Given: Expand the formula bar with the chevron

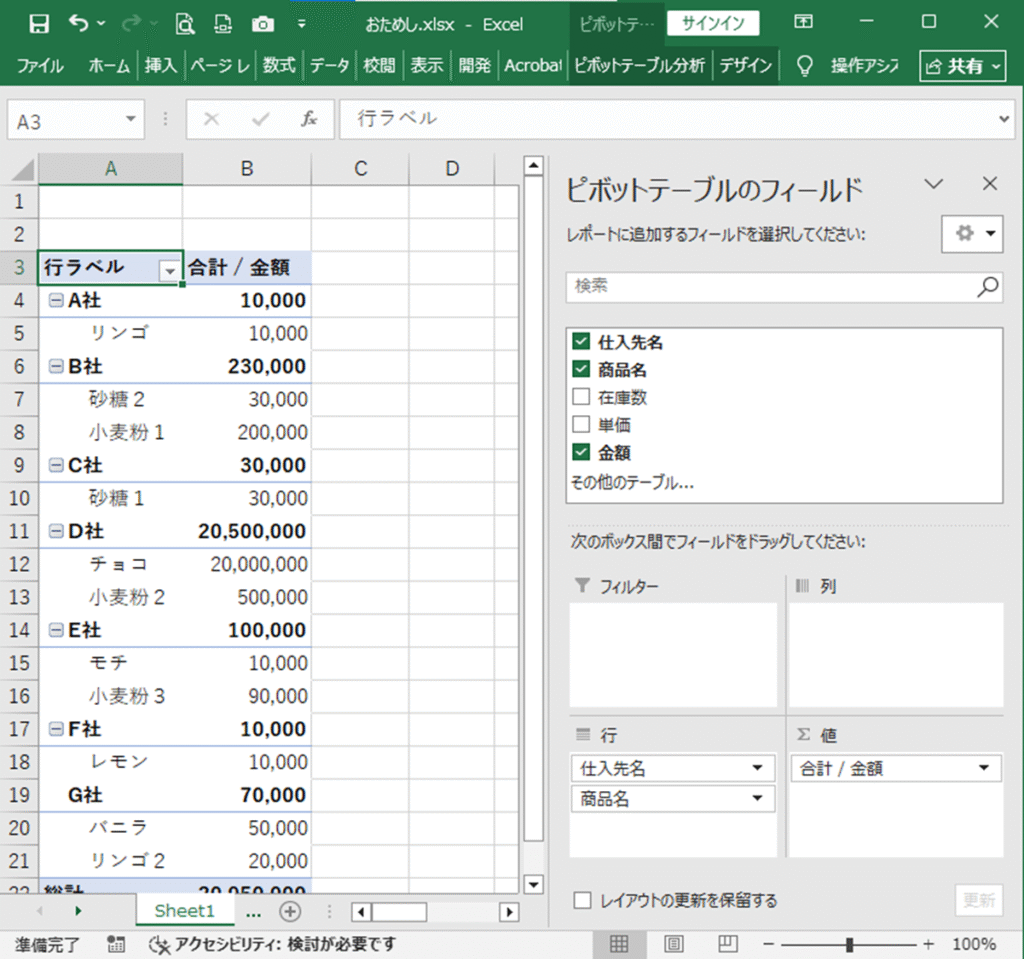Looking at the screenshot, I should click(x=1004, y=119).
